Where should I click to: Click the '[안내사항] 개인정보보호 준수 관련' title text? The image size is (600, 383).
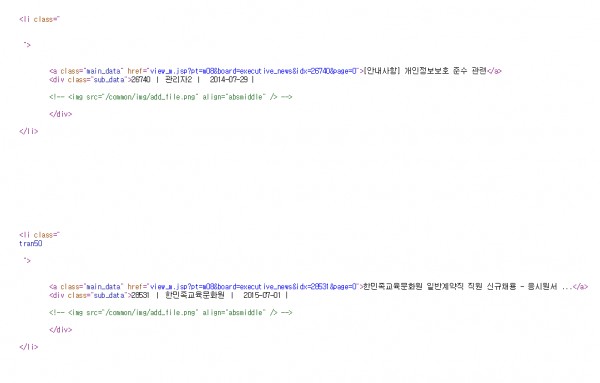click(x=425, y=71)
